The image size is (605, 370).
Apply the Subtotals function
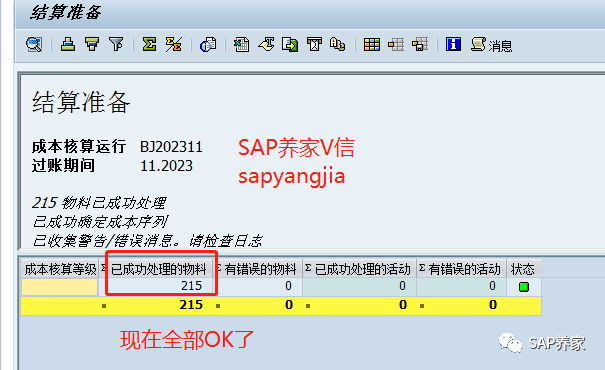coord(174,44)
